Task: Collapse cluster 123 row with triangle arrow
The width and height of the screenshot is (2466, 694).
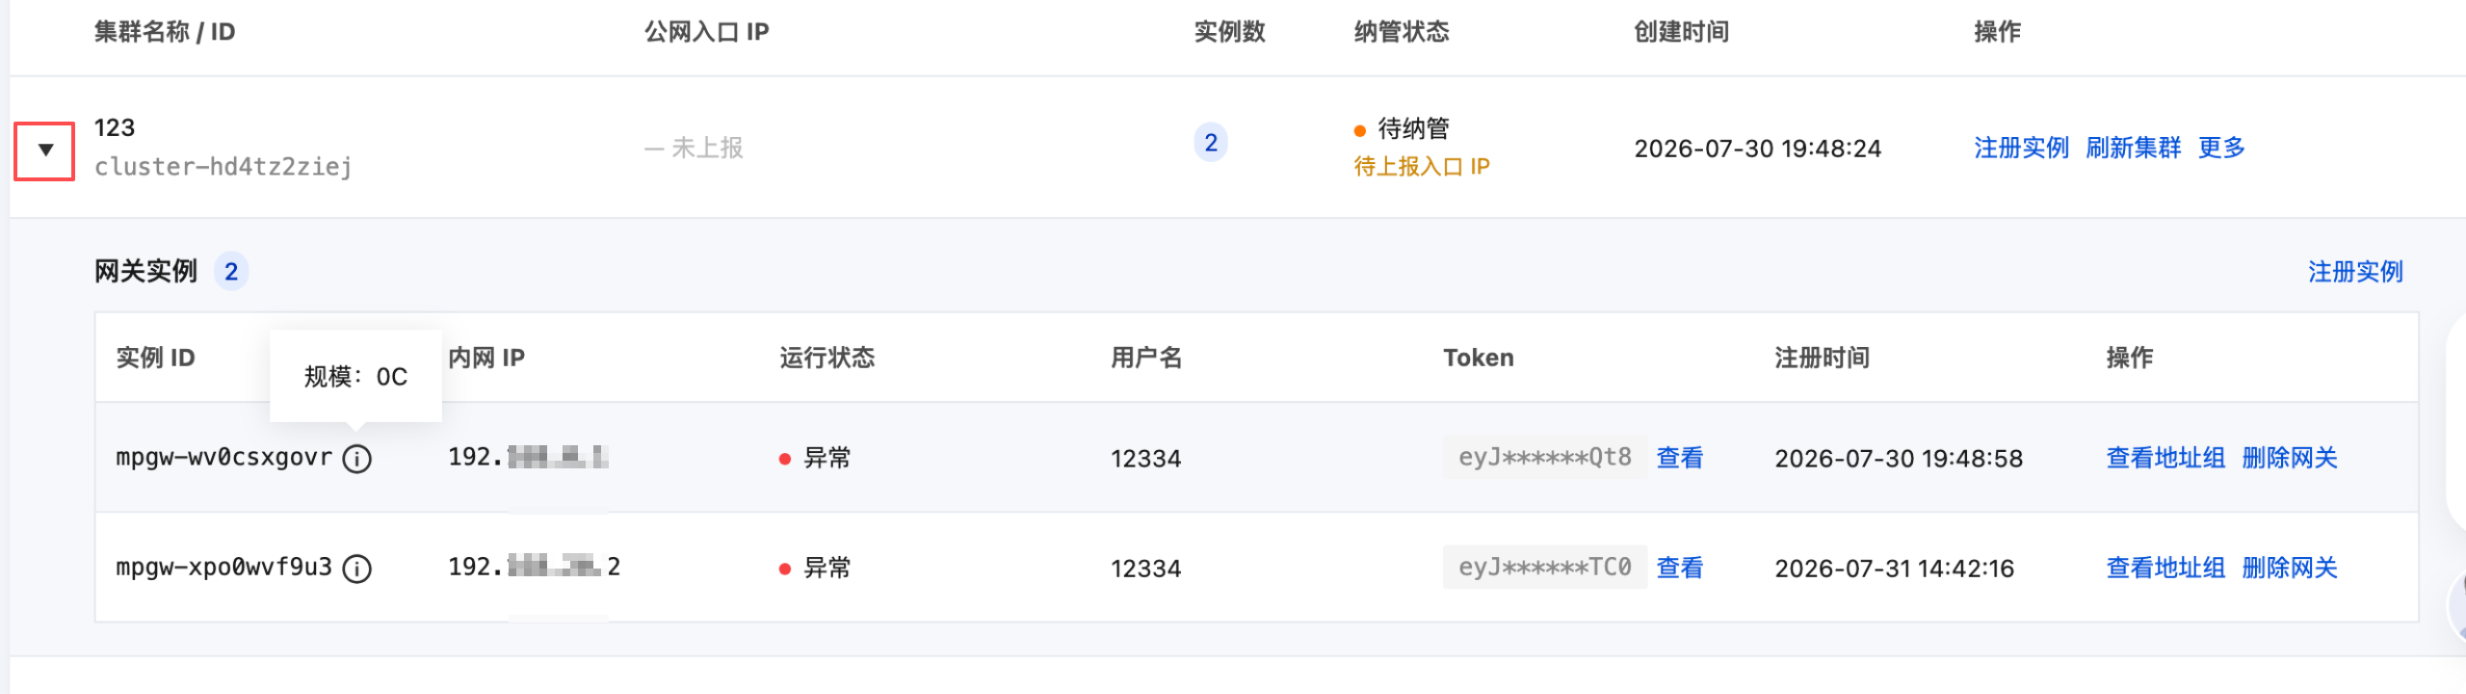Action: point(45,150)
